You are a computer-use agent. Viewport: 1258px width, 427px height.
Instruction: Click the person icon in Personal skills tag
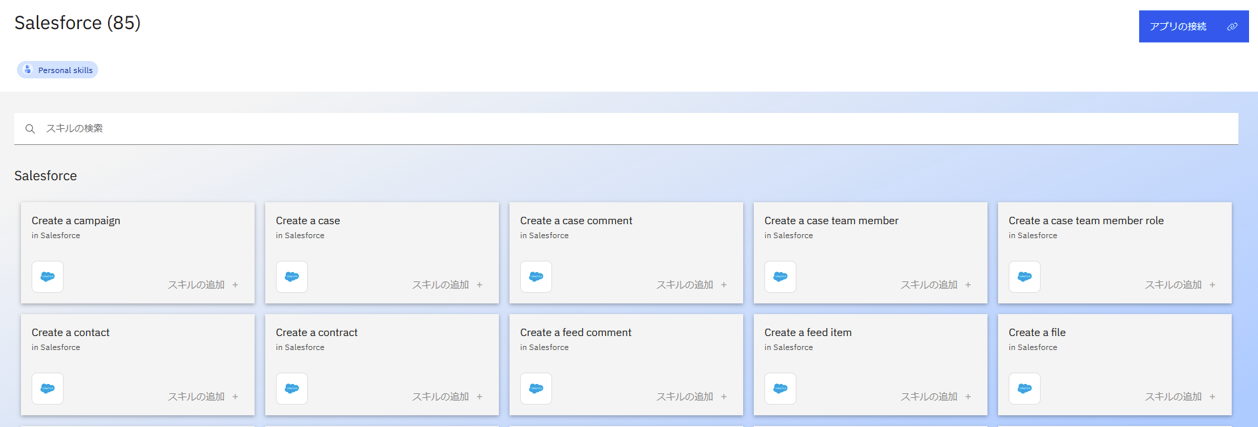coord(28,70)
